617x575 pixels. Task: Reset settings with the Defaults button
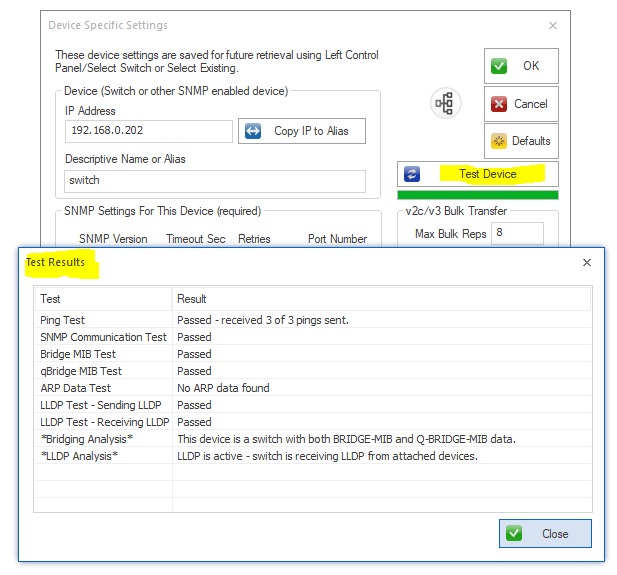point(521,141)
